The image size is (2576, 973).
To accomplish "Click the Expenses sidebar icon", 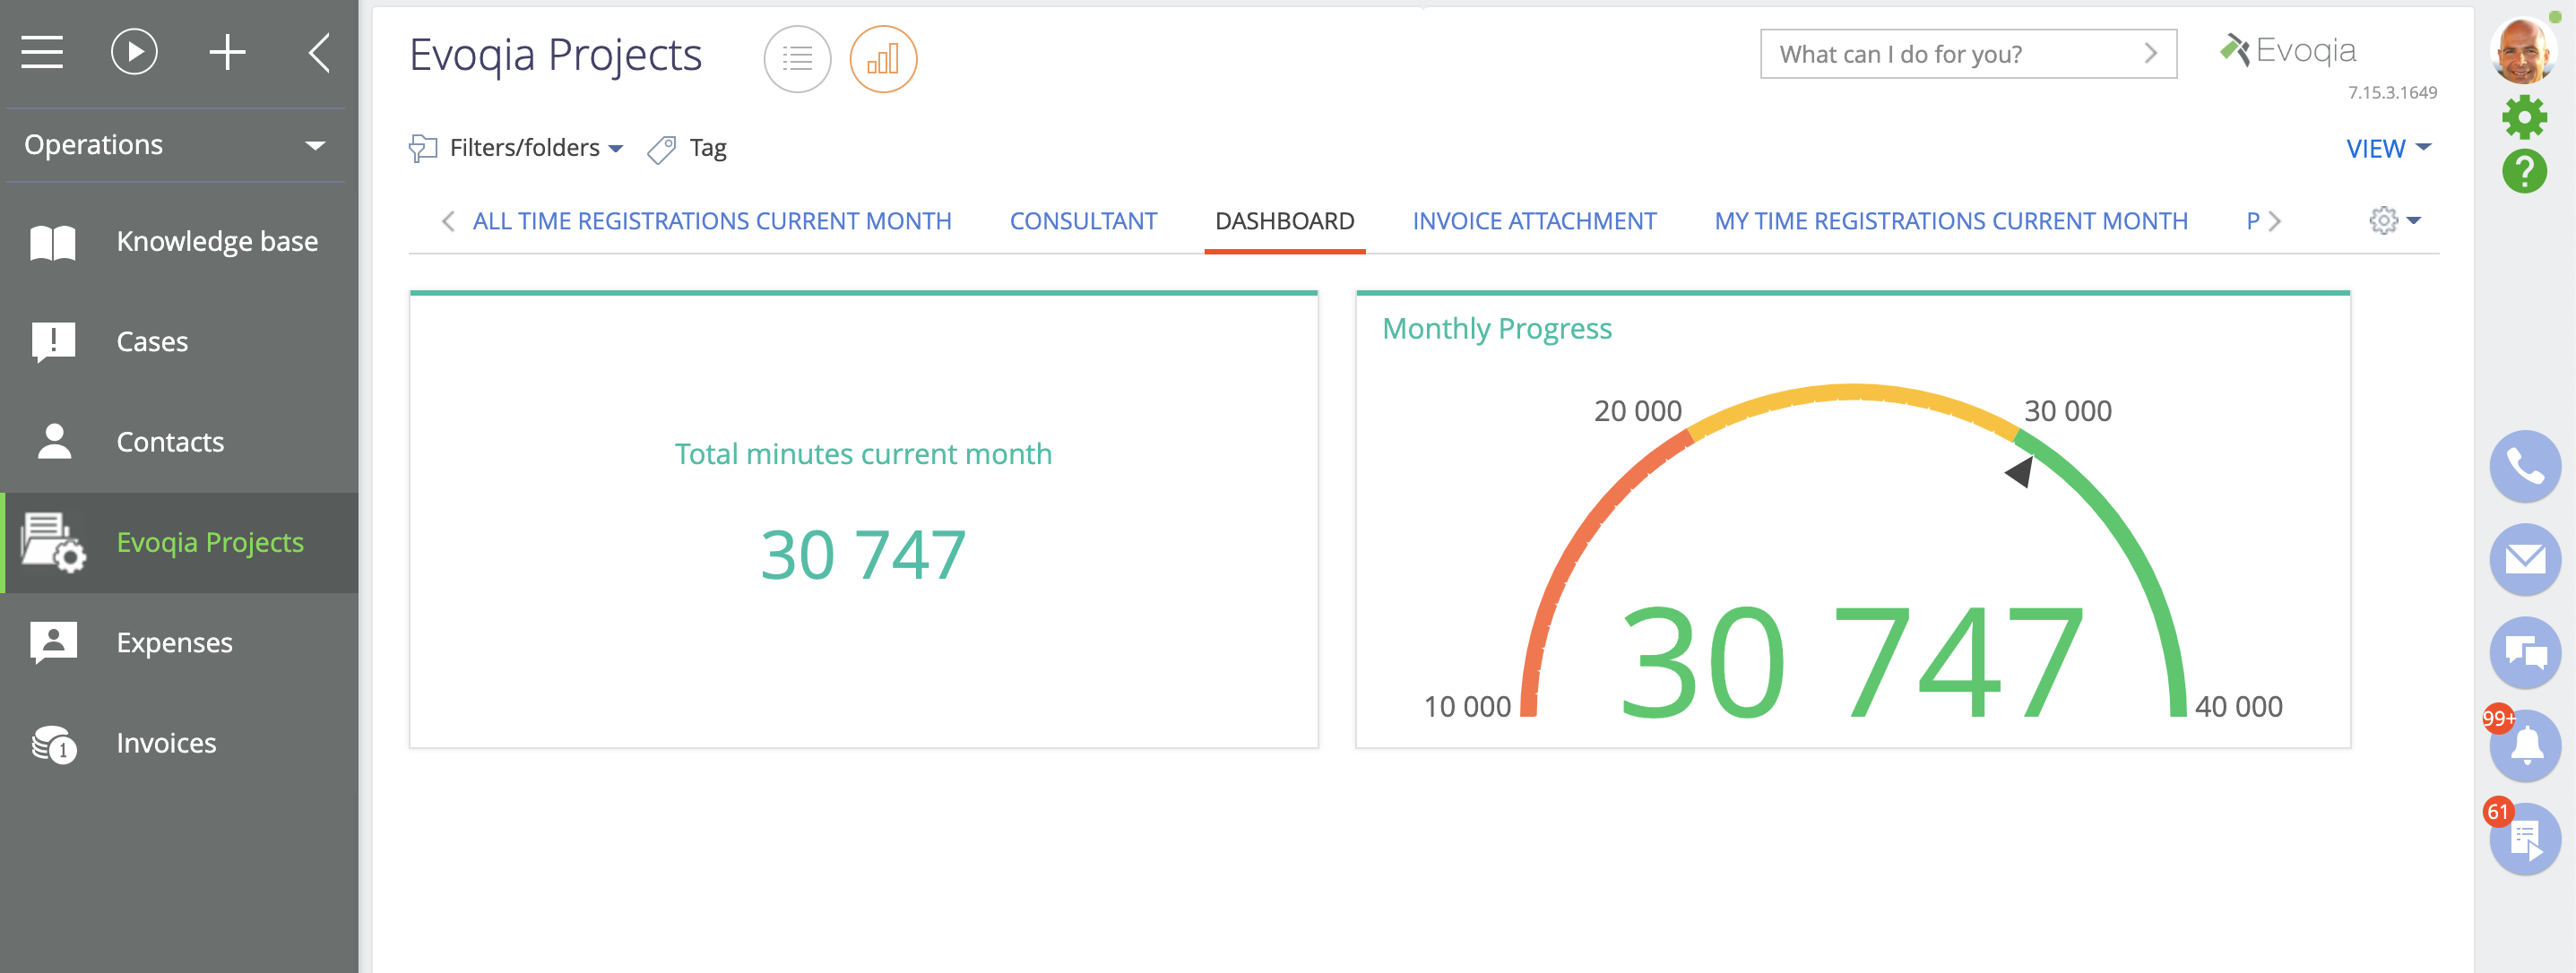I will (x=53, y=643).
